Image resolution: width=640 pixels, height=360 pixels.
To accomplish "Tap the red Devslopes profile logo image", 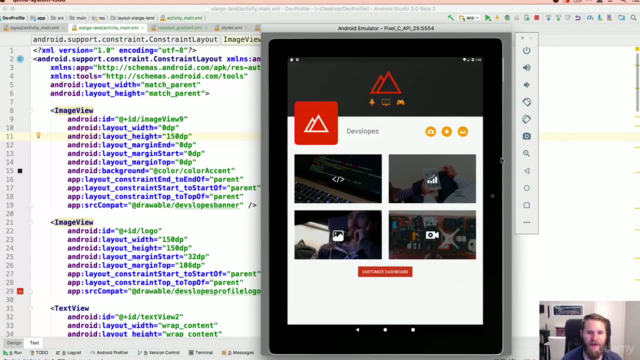I will tap(316, 123).
